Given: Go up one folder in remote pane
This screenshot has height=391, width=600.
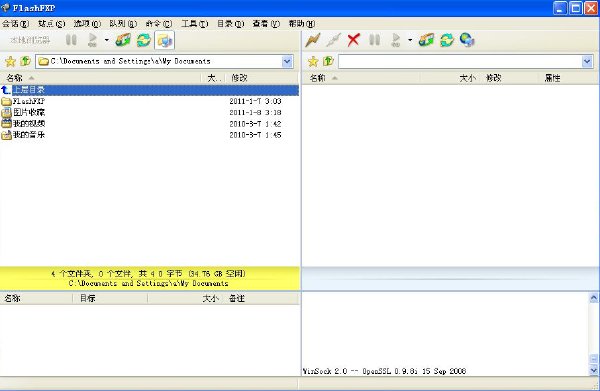Looking at the screenshot, I should tap(328, 61).
